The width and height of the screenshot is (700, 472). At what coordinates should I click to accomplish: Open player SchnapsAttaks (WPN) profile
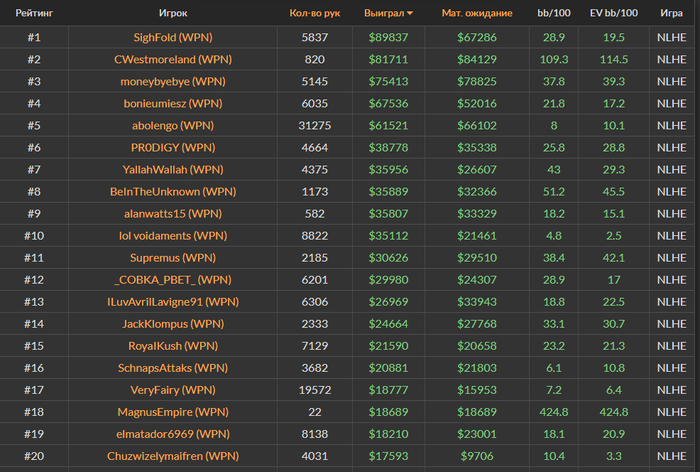point(173,368)
